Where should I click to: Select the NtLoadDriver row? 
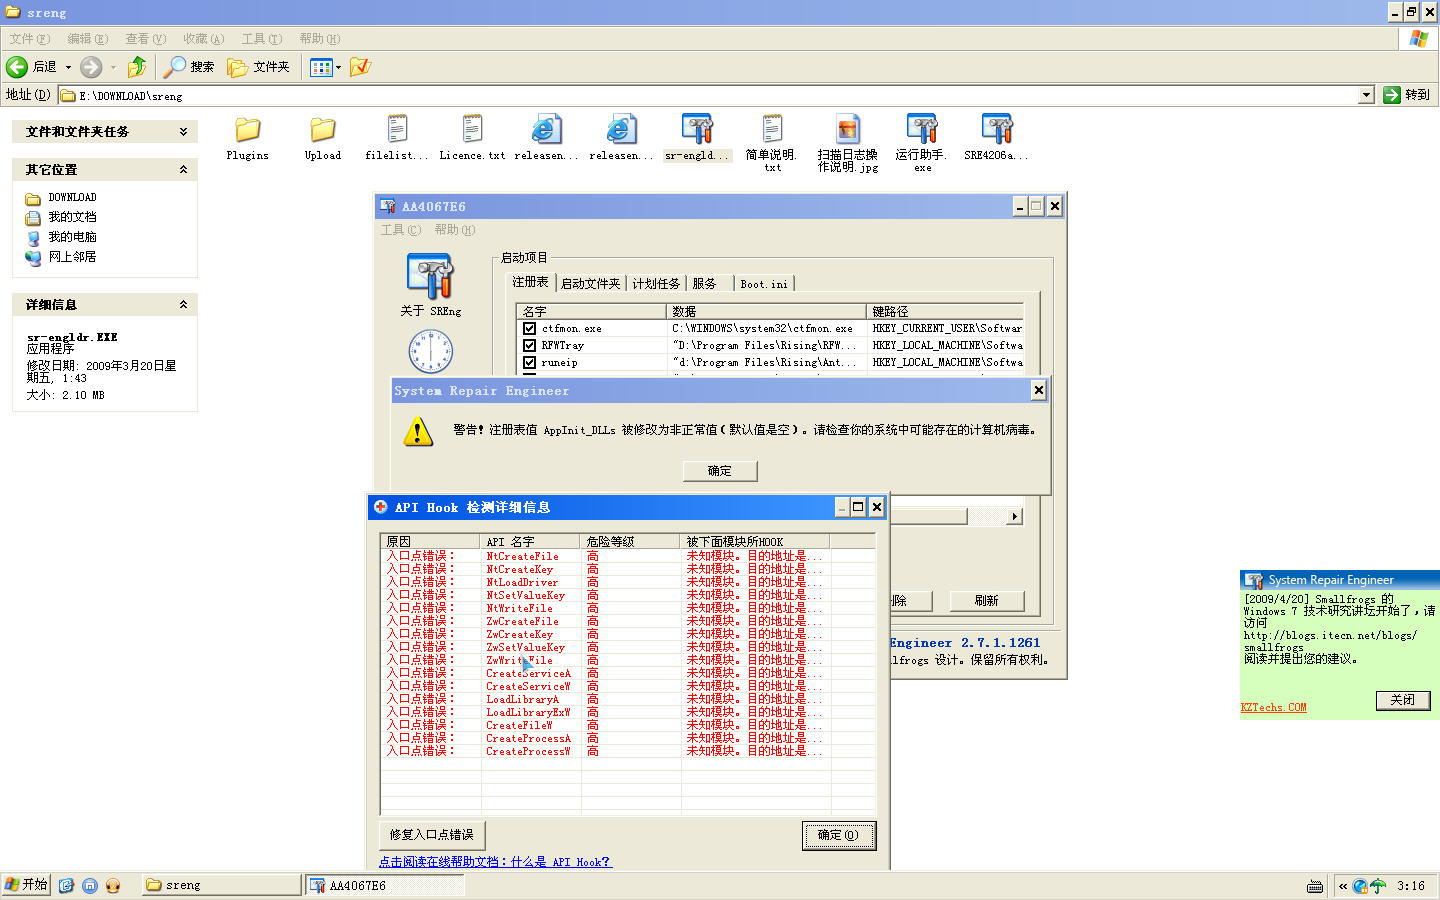[628, 582]
